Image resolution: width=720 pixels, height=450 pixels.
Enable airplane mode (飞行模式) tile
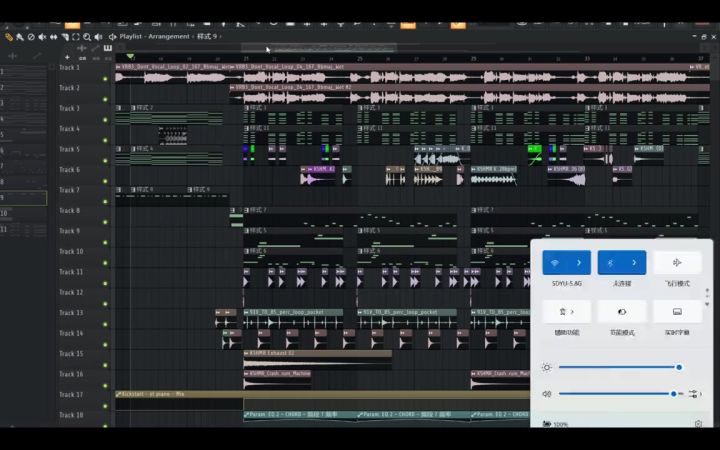tap(677, 263)
